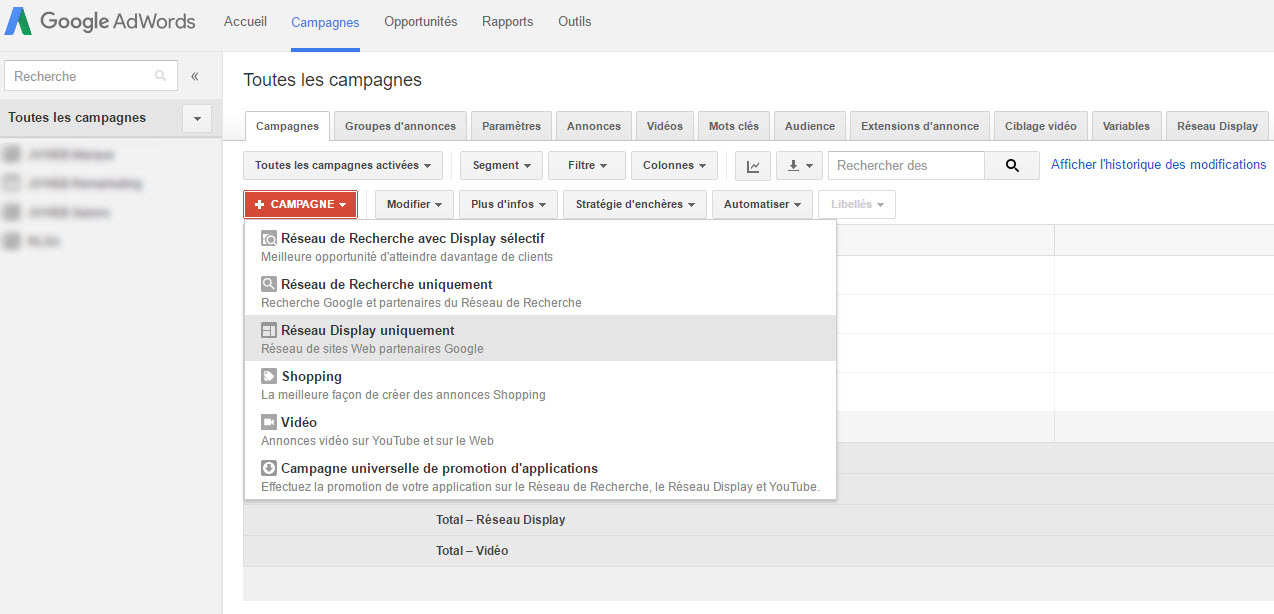The image size is (1274, 614).
Task: Go to Accueil in top navigation
Action: point(245,22)
